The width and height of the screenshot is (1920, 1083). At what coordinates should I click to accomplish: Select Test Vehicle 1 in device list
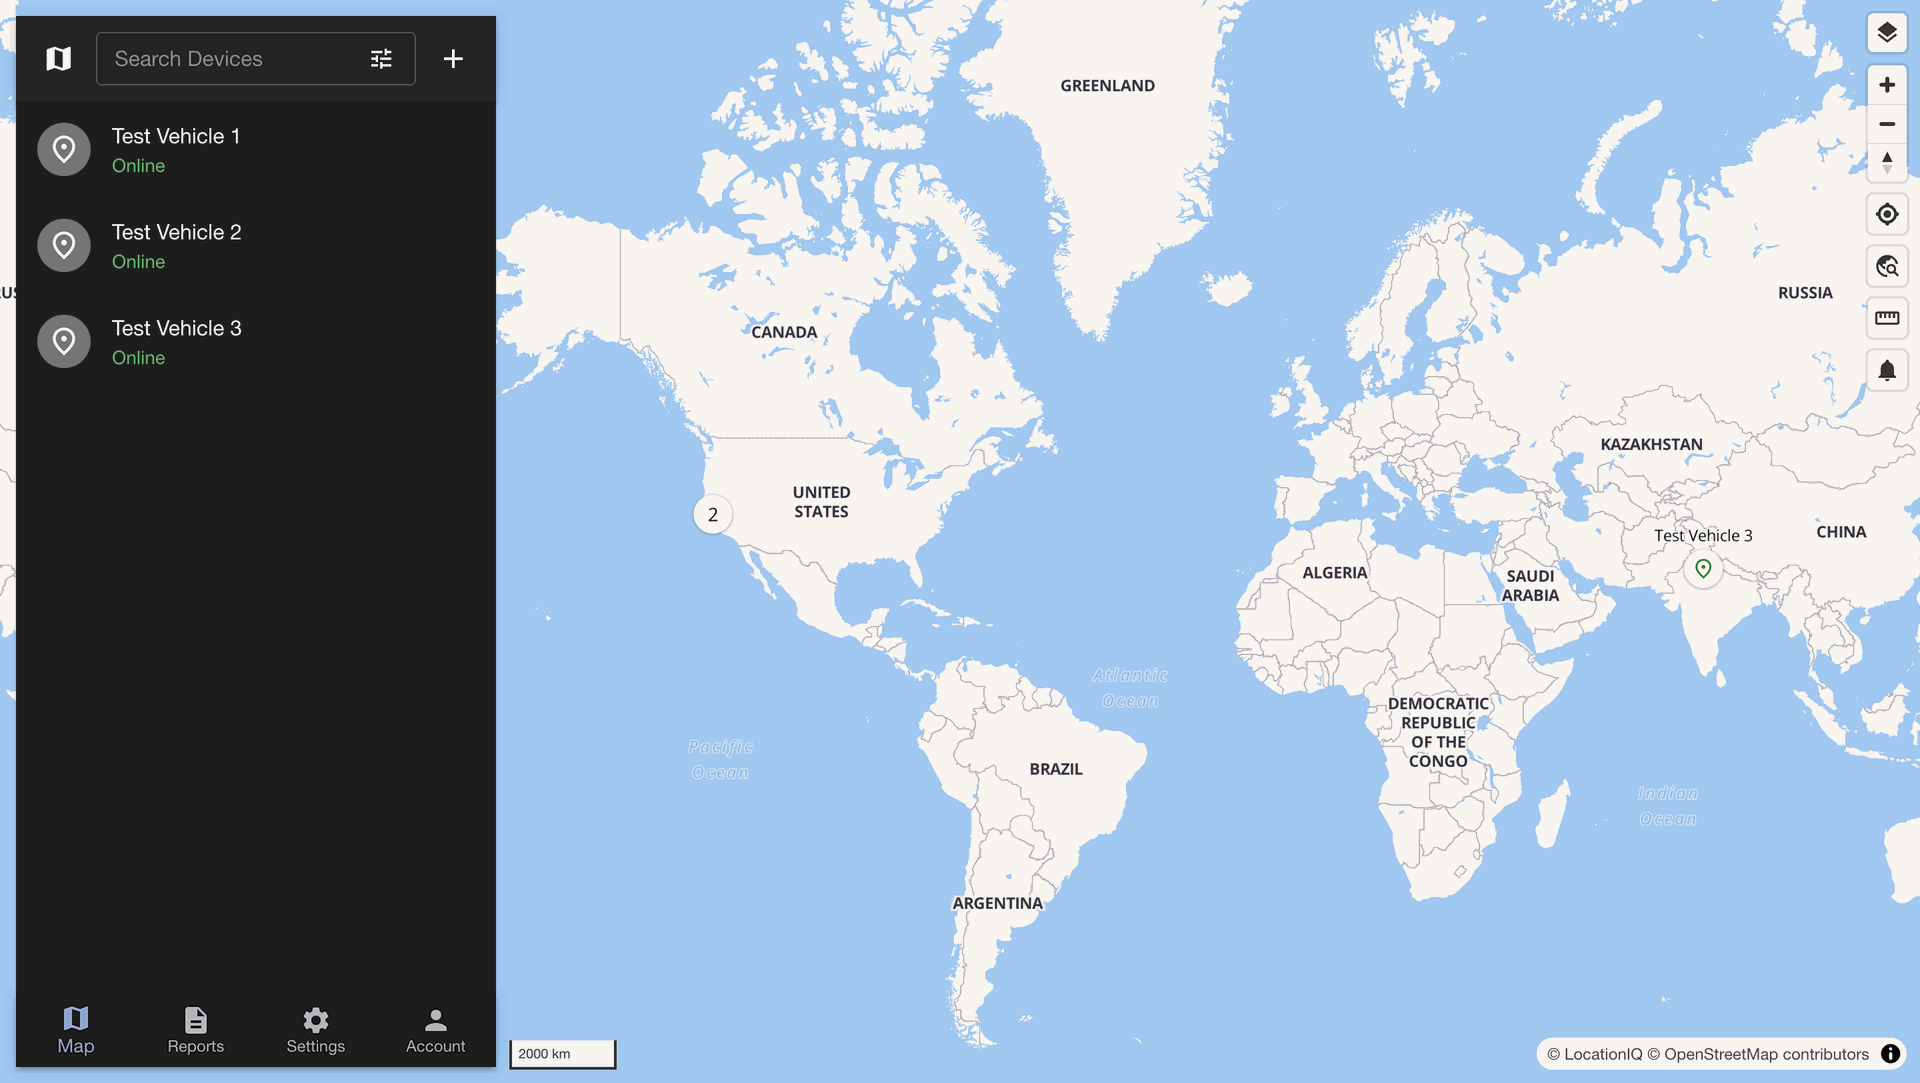click(x=256, y=150)
